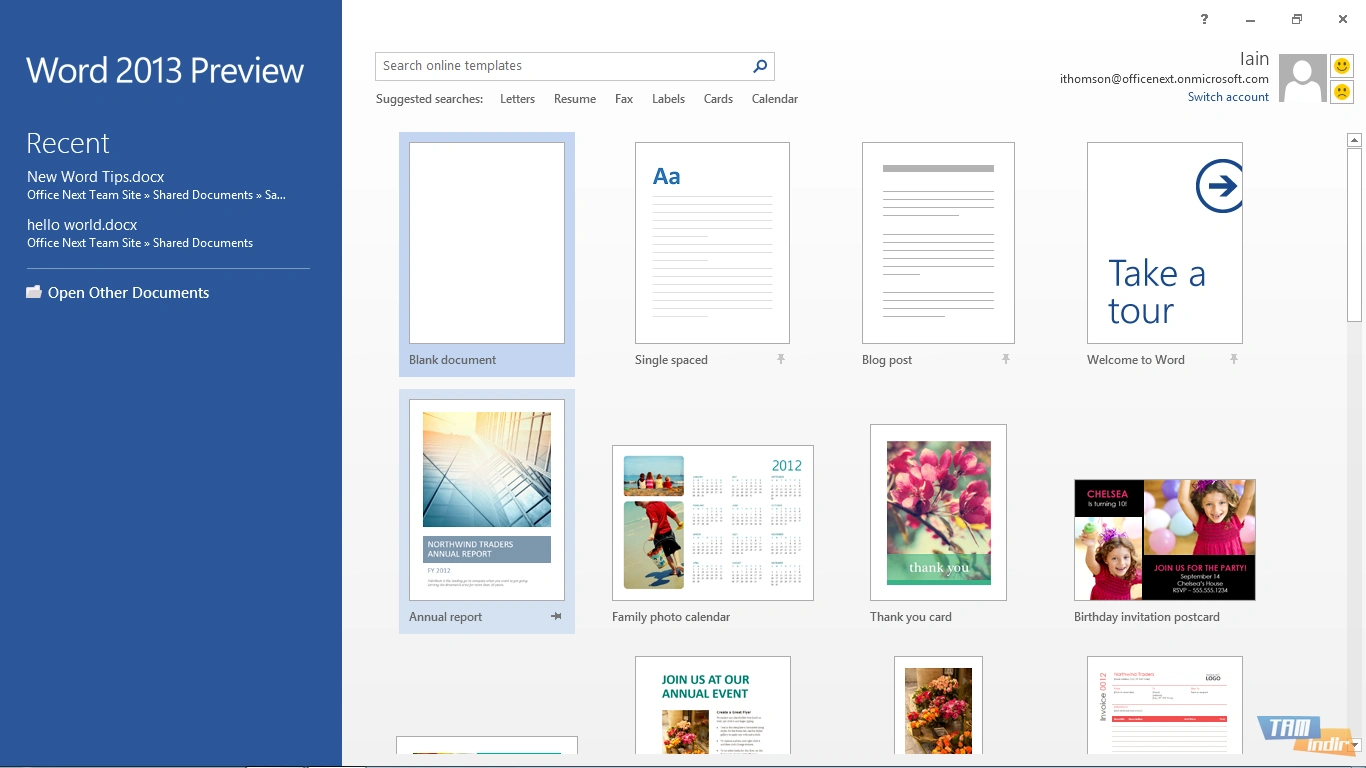Pin the Blog post template
This screenshot has height=768, width=1366.
1006,359
